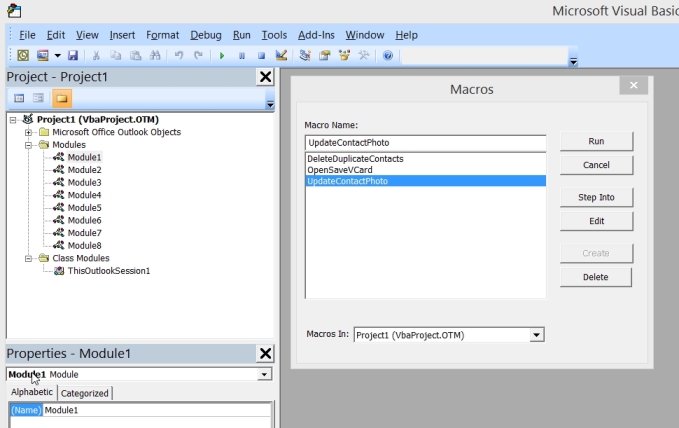Viewport: 679px width, 428px height.
Task: Select Module1 in project tree
Action: [x=84, y=157]
